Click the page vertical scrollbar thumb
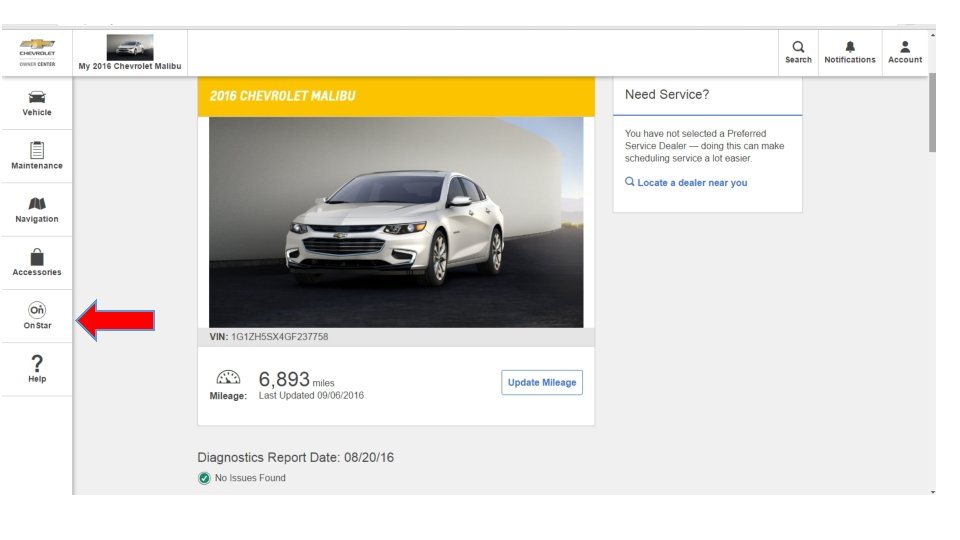960x540 pixels. (x=932, y=113)
